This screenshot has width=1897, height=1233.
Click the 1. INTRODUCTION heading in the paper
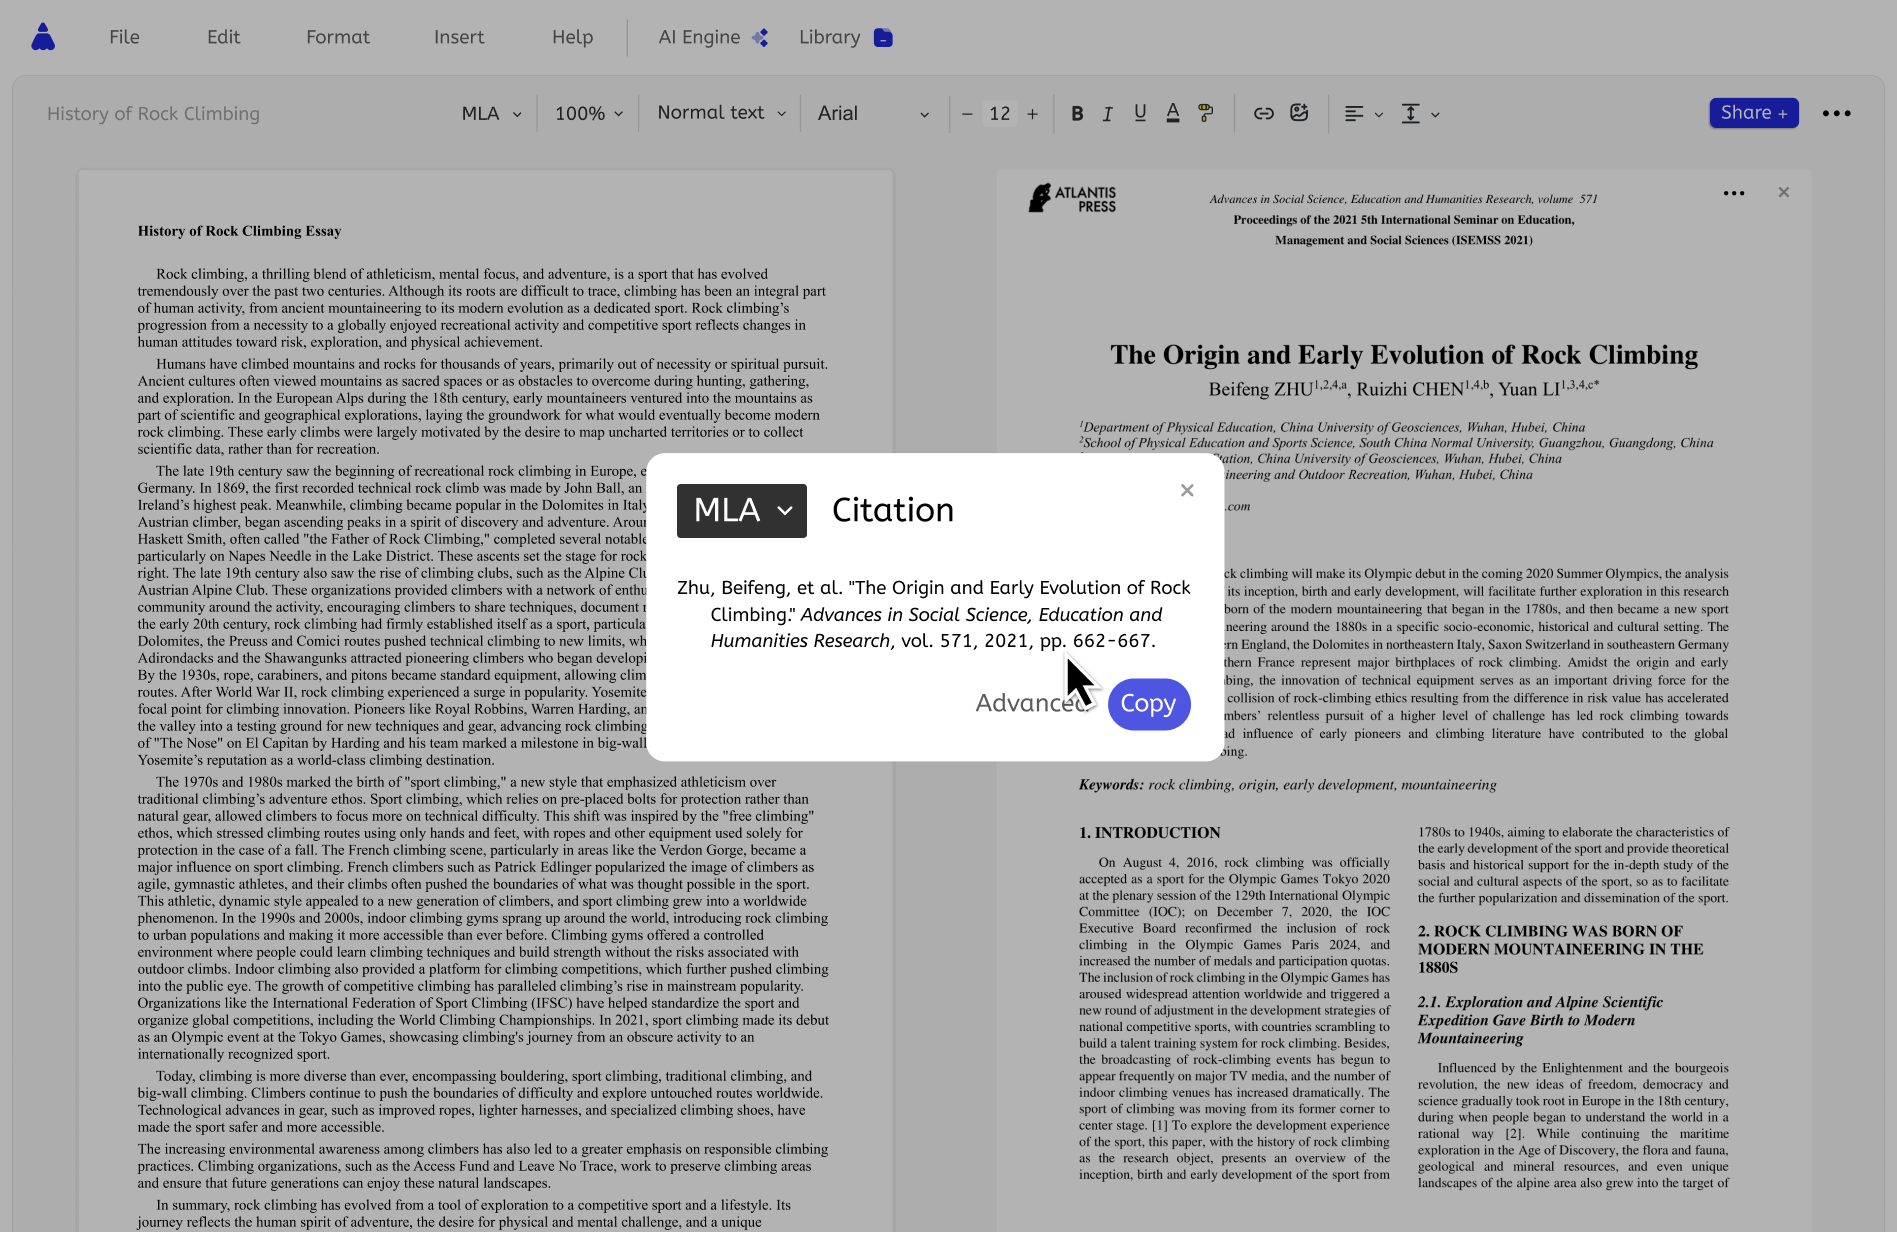[1149, 833]
